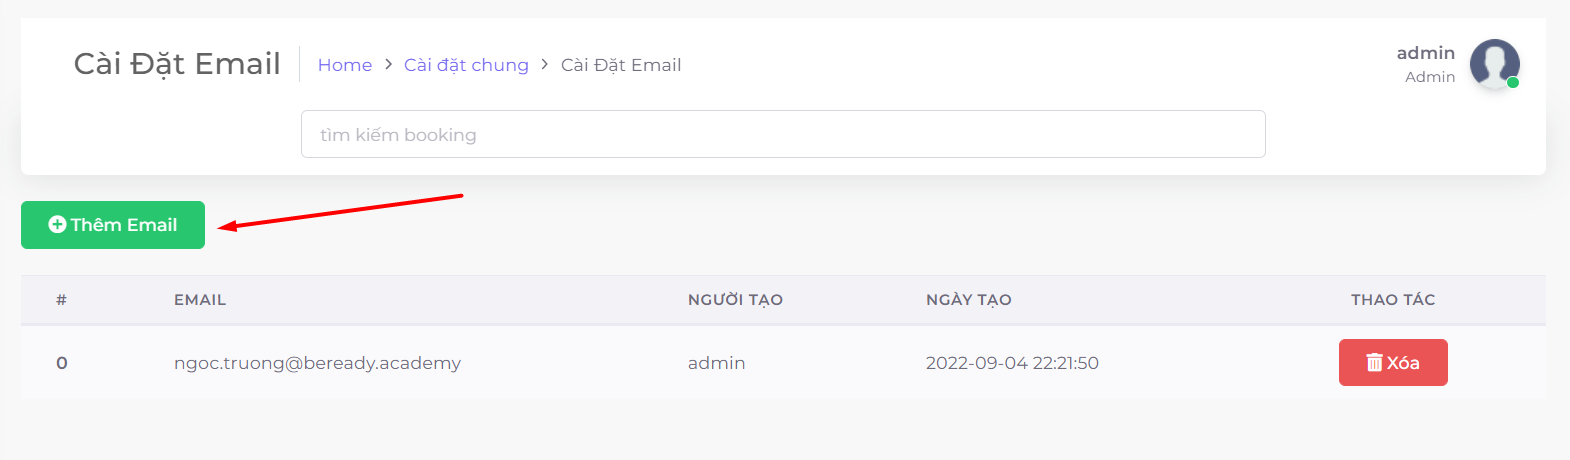This screenshot has height=460, width=1570.
Task: Click the admin username in the top-right corner
Action: 1426,53
